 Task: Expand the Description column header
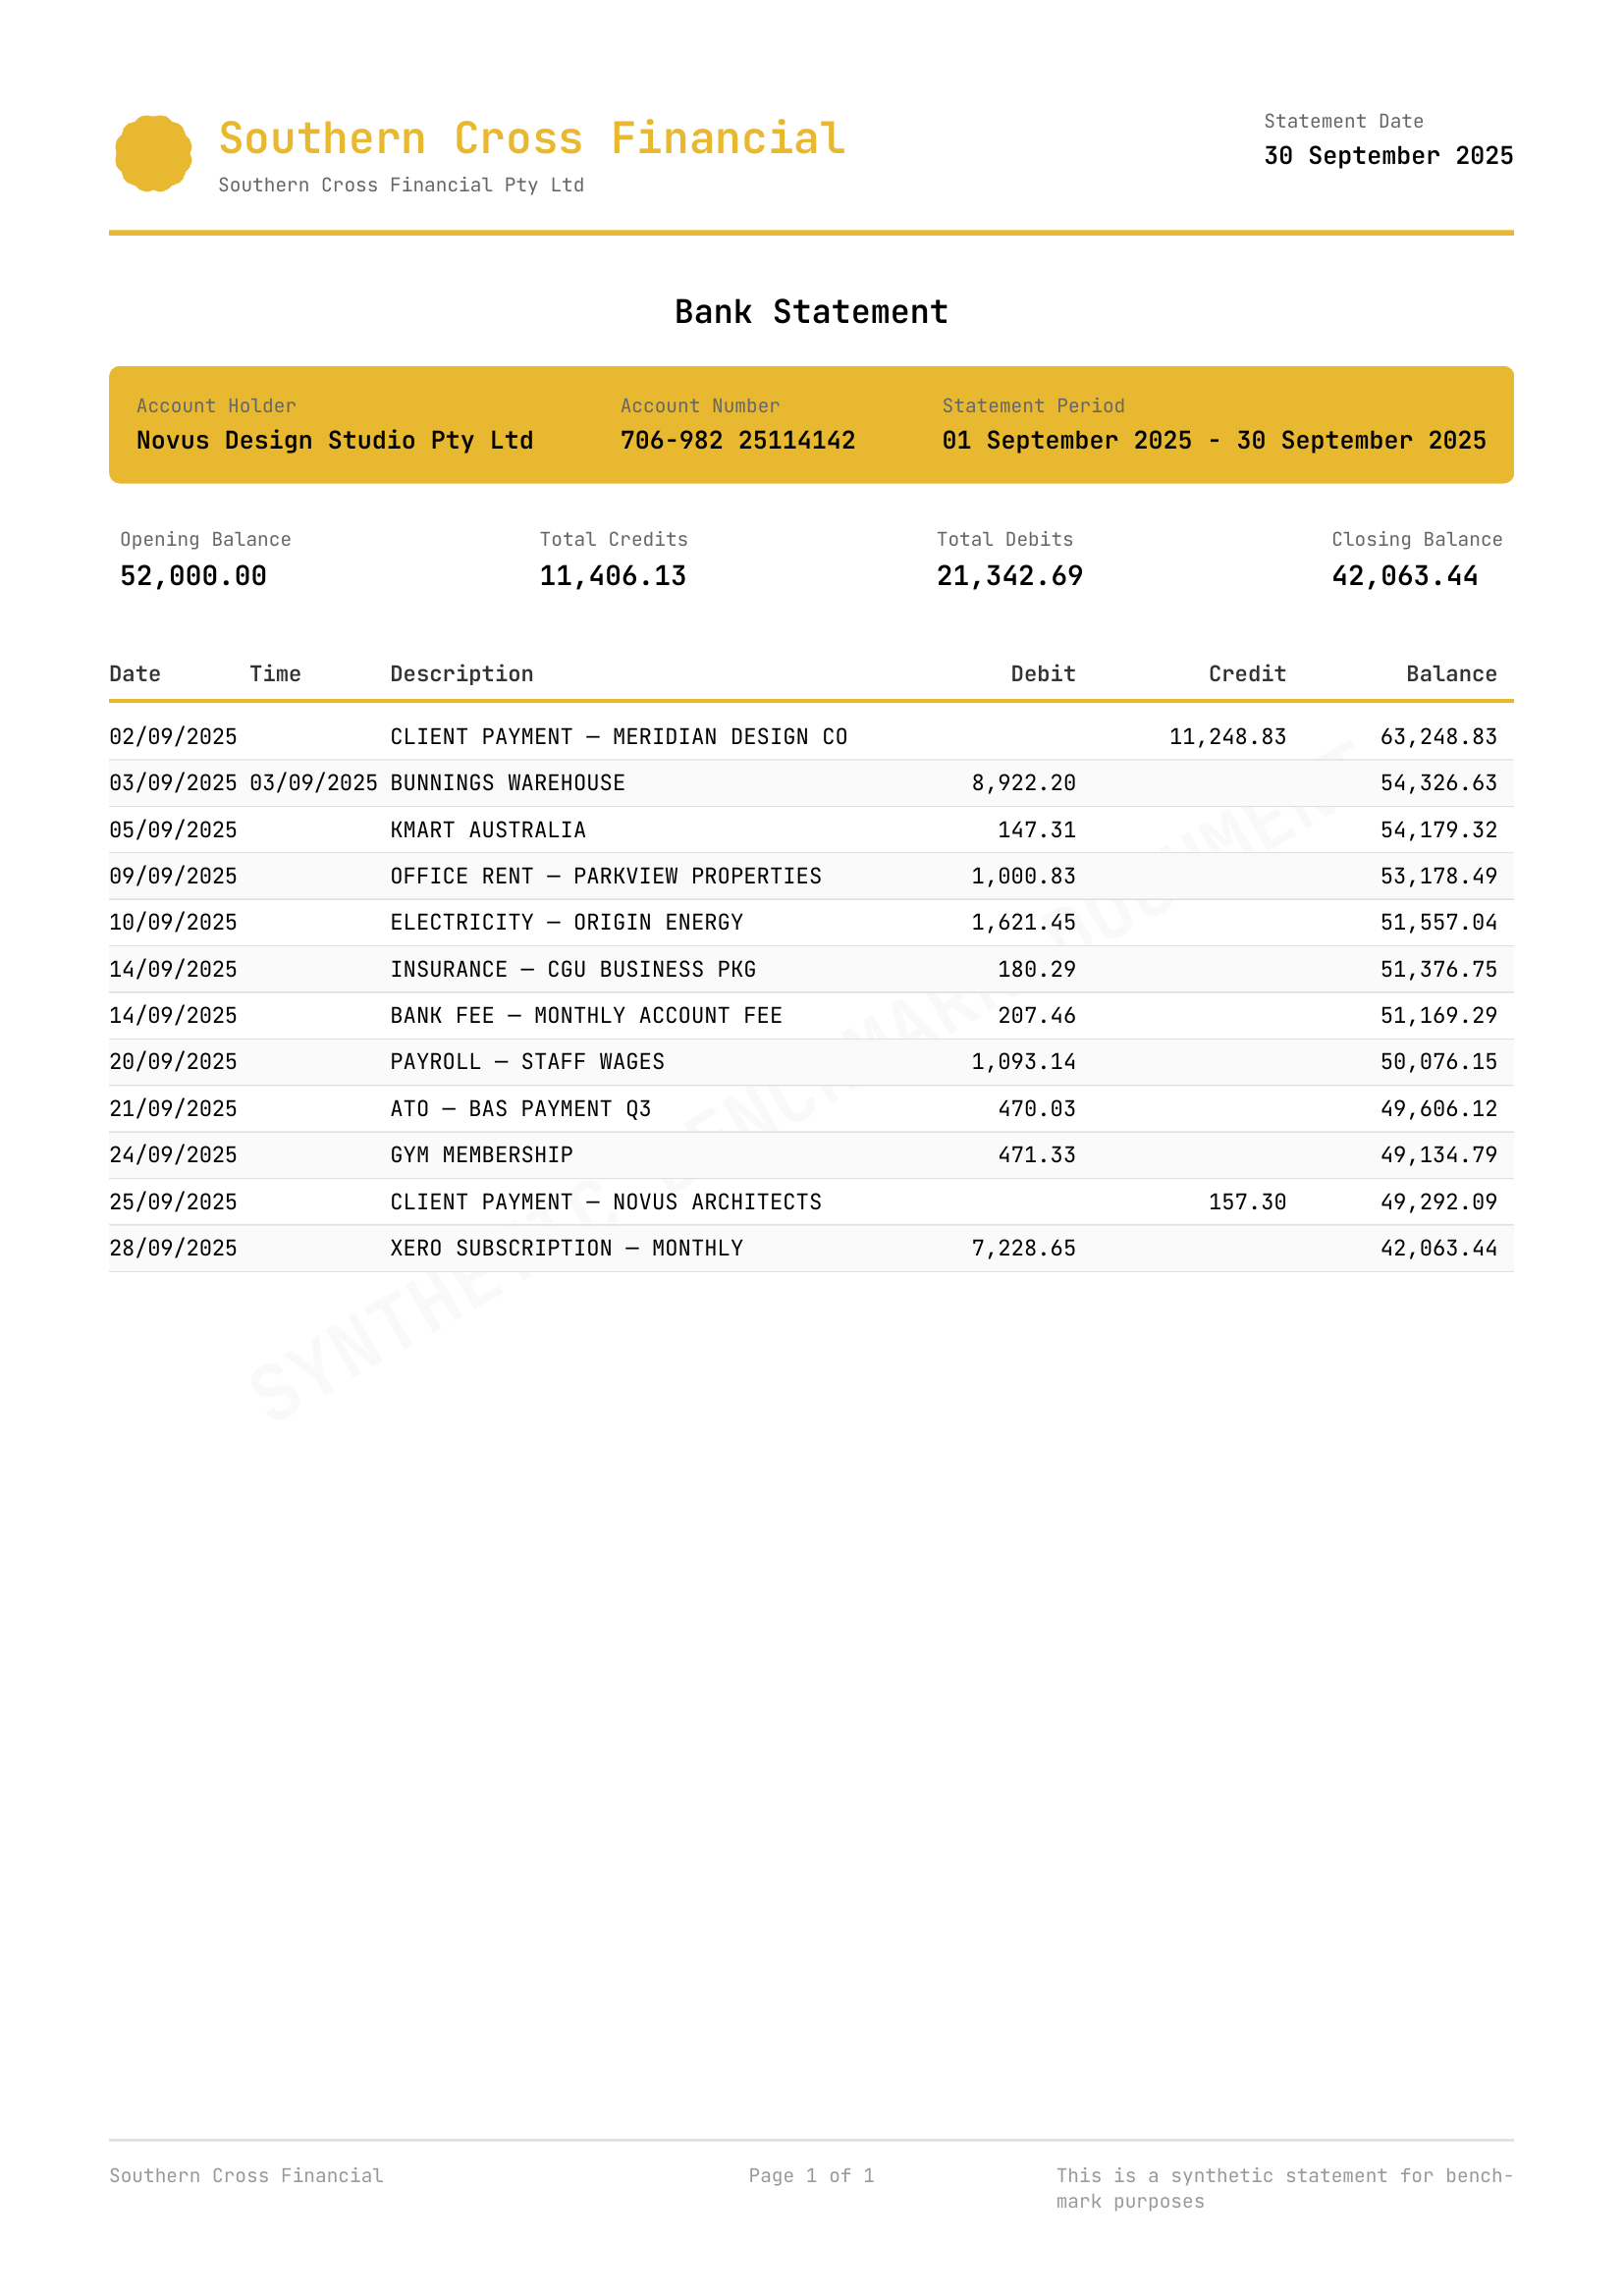461,673
